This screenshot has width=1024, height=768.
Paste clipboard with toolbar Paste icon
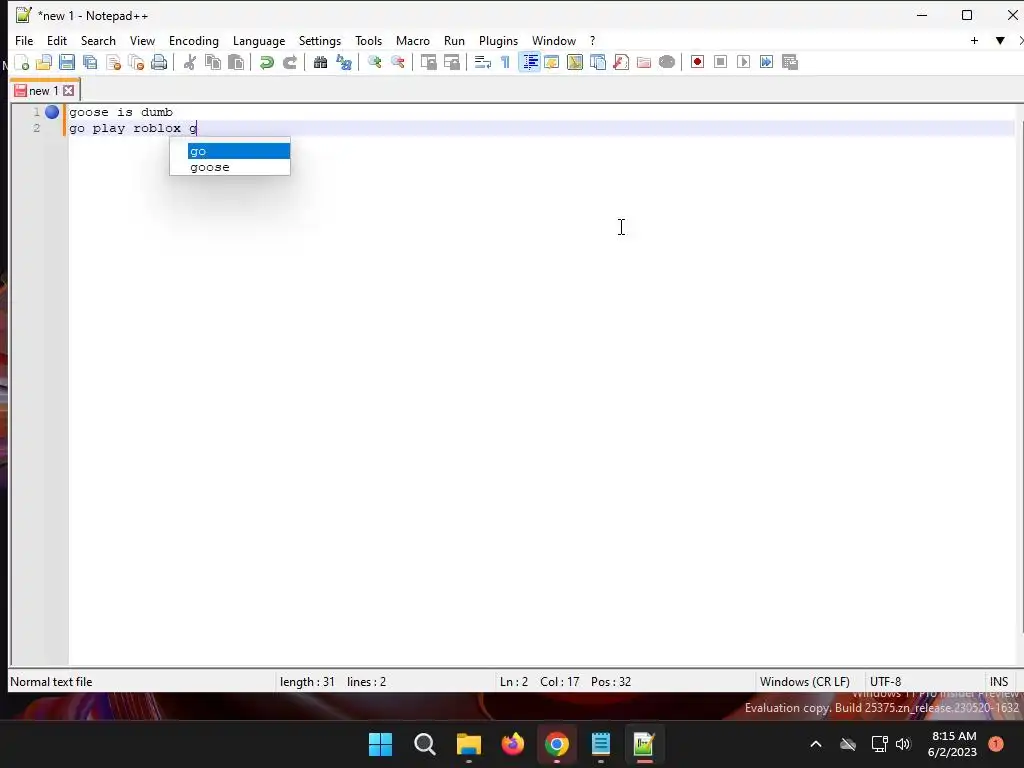click(x=236, y=62)
